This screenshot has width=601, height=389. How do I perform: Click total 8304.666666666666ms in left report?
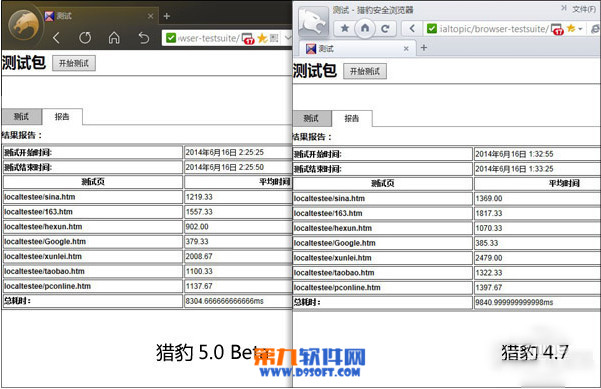(225, 301)
